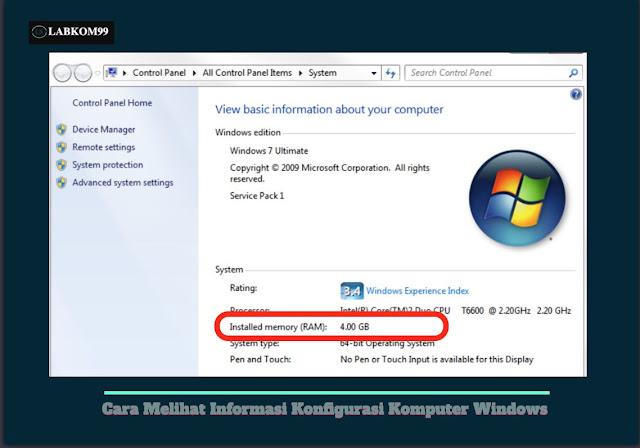
Task: Open Control Panel Home link
Action: pyautogui.click(x=112, y=103)
